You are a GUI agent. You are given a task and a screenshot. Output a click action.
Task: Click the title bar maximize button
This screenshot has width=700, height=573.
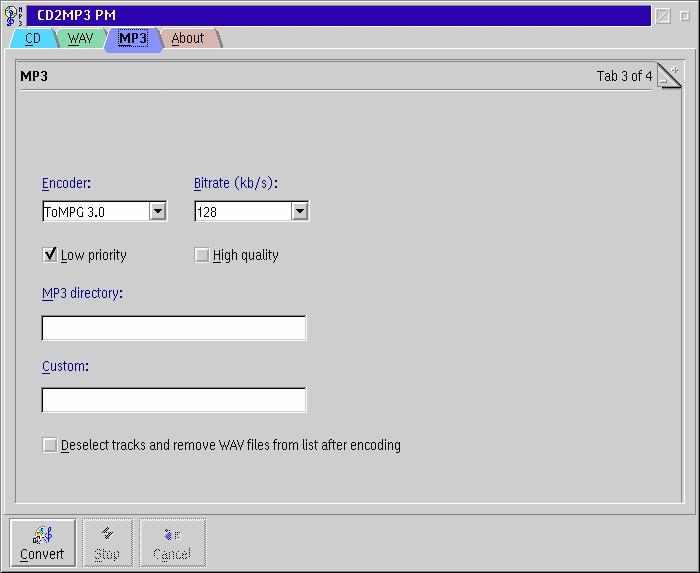pyautogui.click(x=684, y=16)
